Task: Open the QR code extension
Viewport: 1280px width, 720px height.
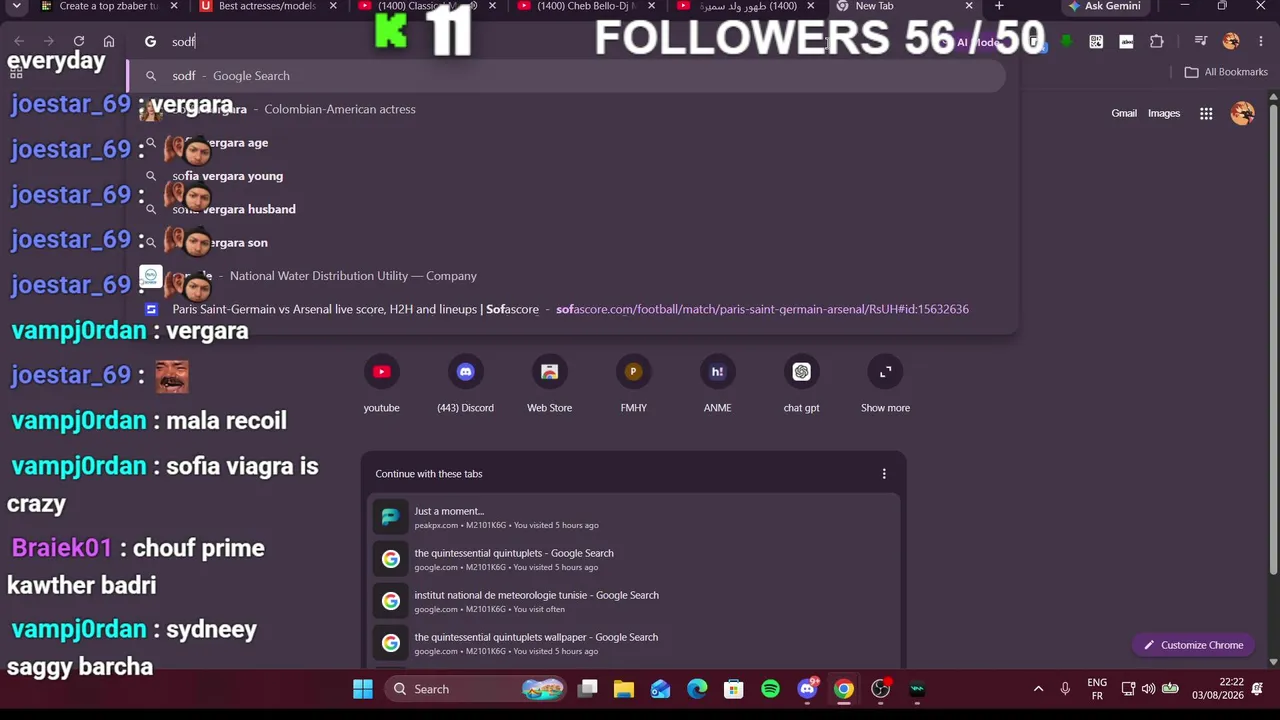Action: tap(1096, 42)
